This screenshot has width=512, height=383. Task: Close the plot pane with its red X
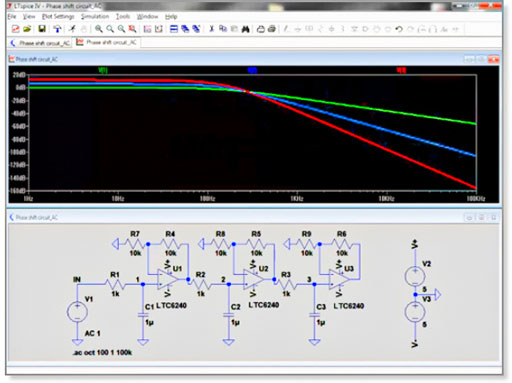pyautogui.click(x=494, y=59)
